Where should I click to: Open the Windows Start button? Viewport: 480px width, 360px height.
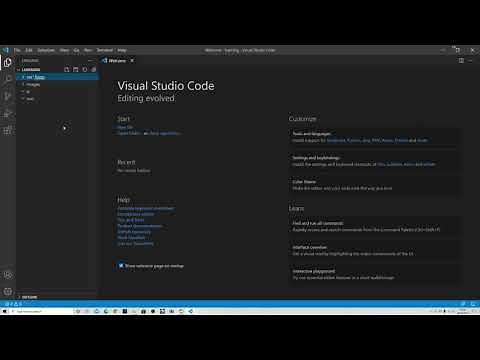click(5, 311)
